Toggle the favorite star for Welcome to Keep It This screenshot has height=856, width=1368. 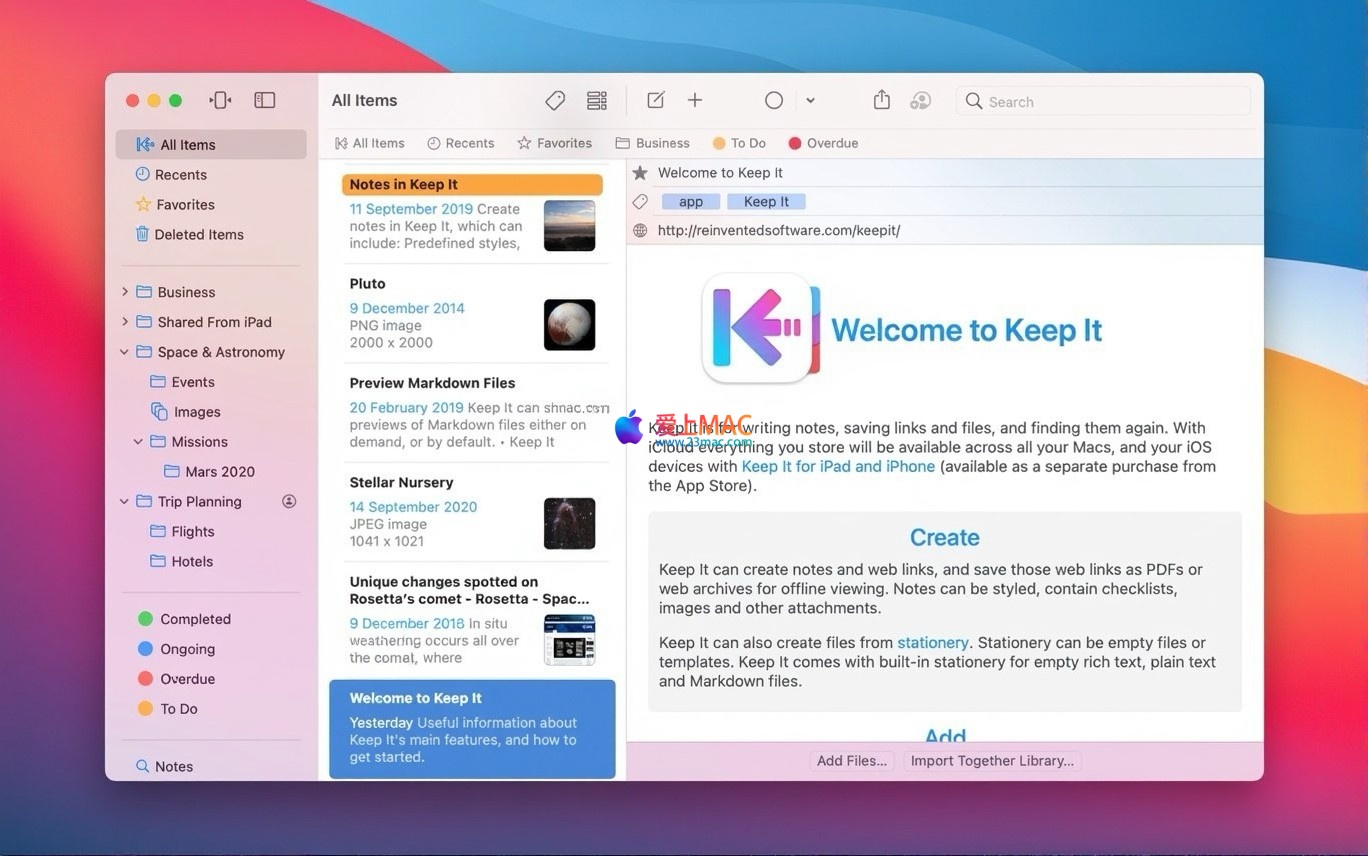pyautogui.click(x=641, y=173)
